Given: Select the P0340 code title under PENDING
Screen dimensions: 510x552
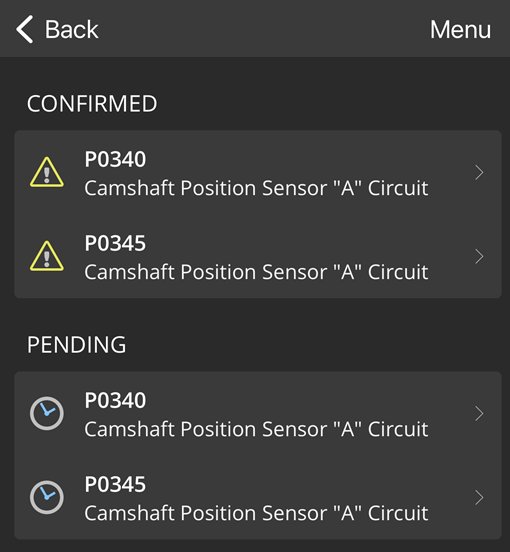Looking at the screenshot, I should (115, 400).
